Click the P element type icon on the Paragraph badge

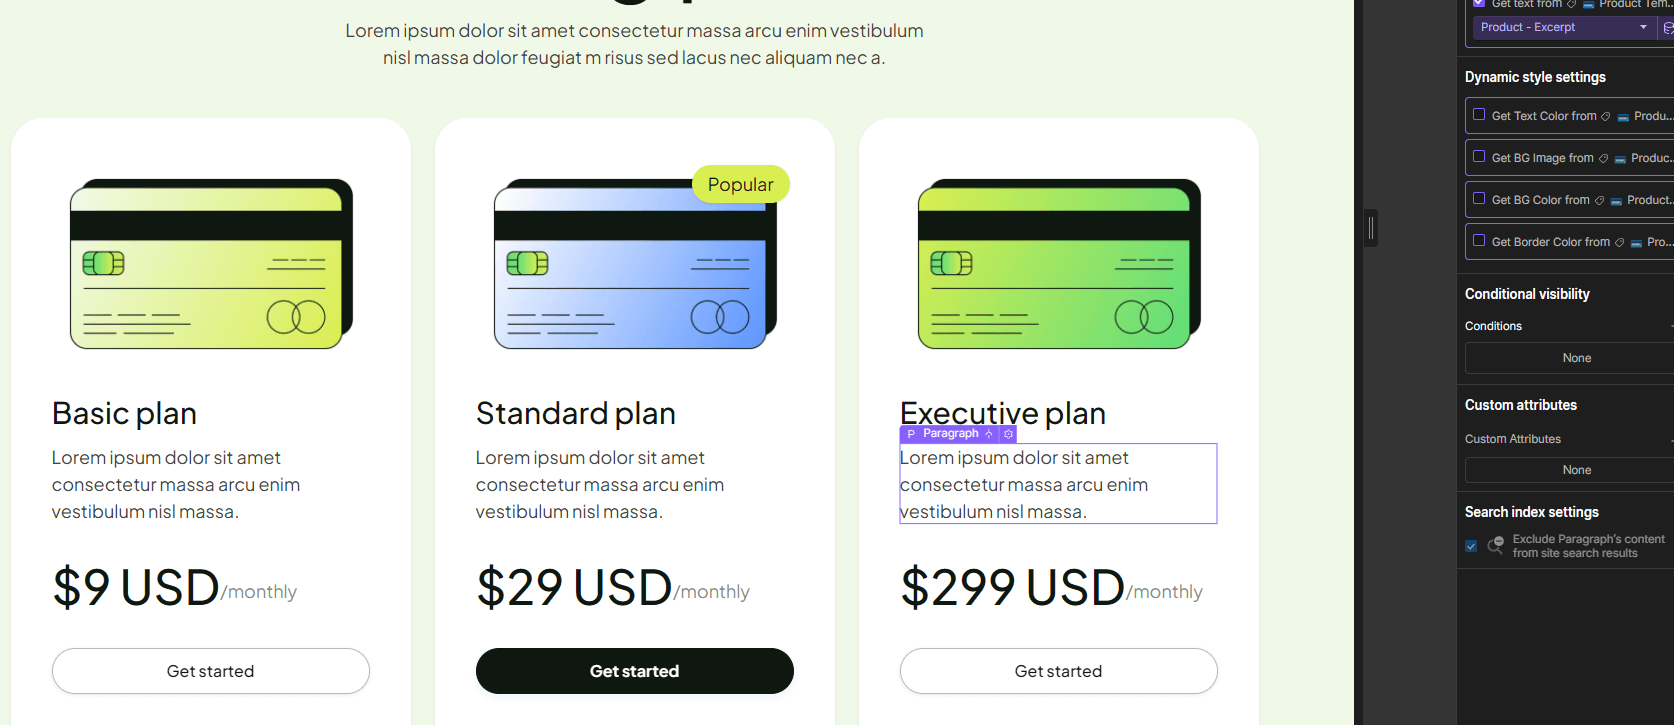909,434
